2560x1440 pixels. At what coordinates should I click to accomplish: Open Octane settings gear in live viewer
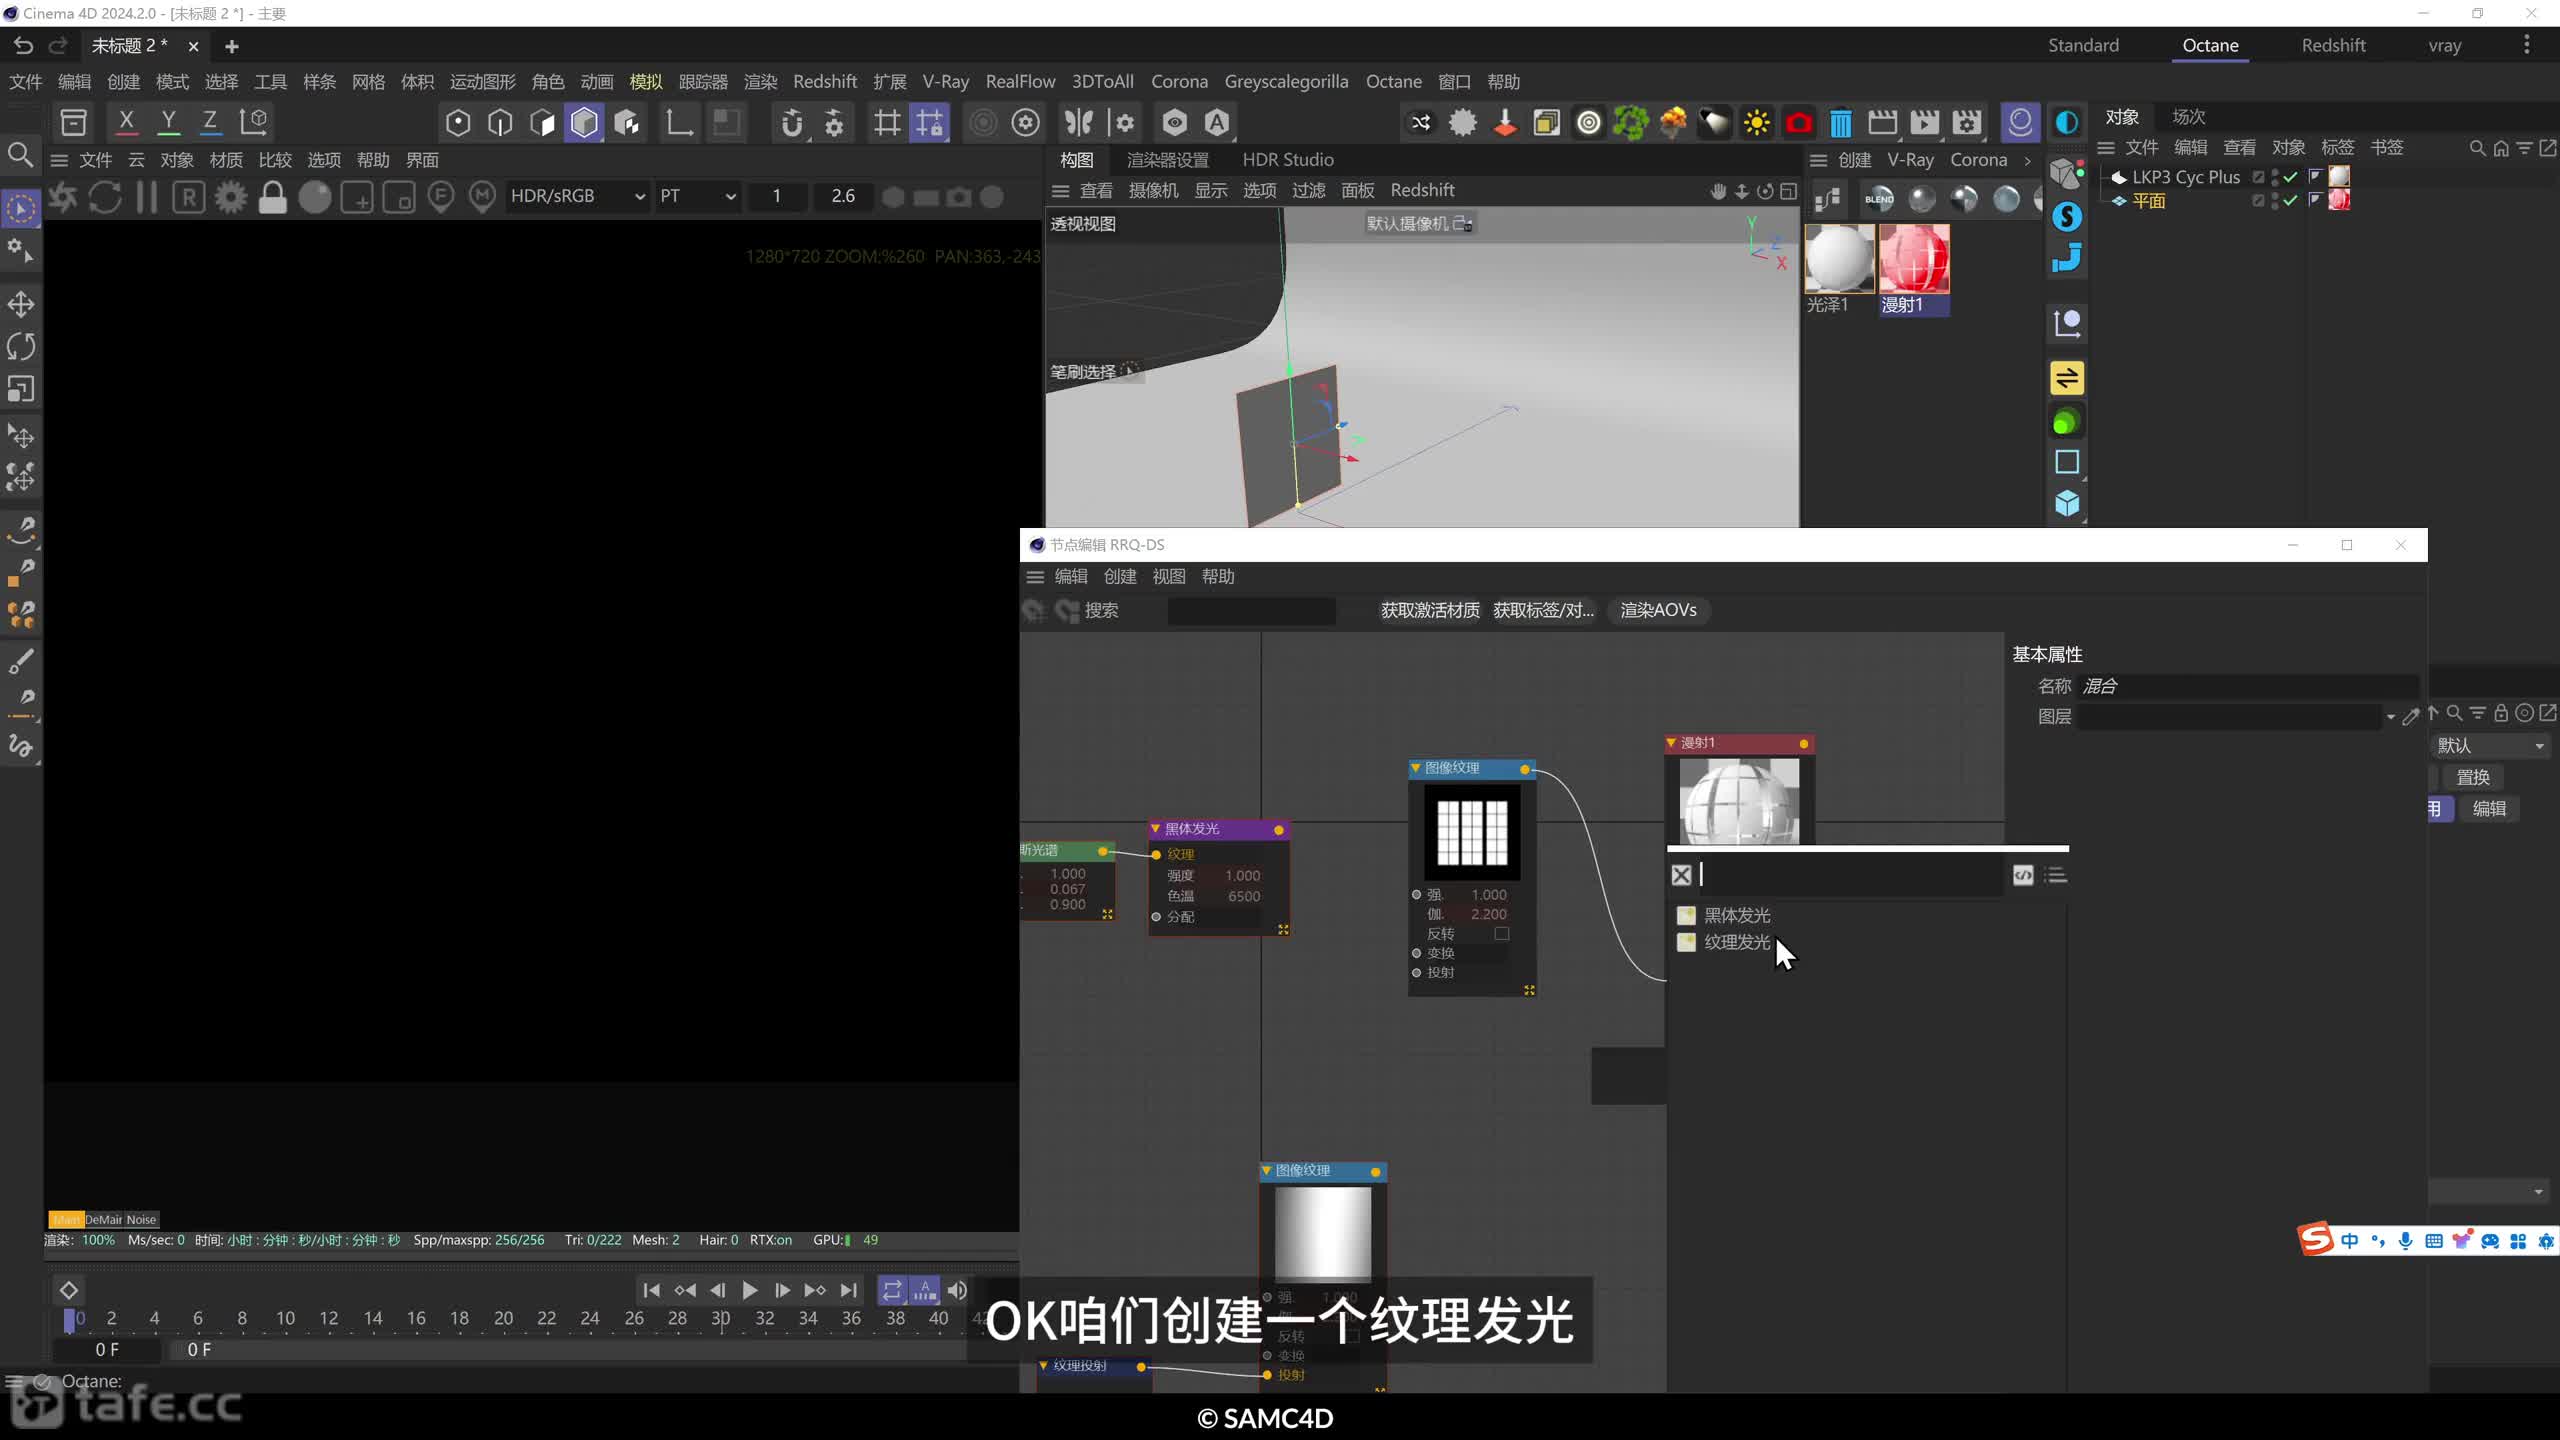point(231,197)
